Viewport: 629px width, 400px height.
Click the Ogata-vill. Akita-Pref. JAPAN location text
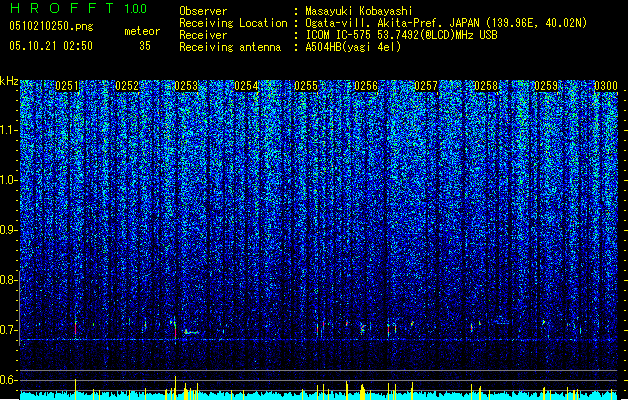[x=446, y=23]
